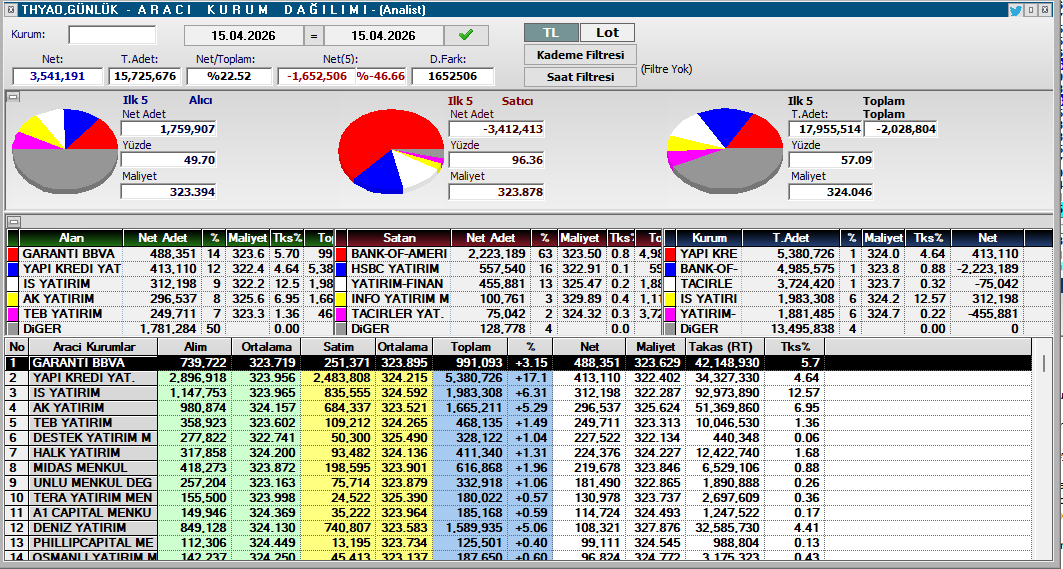The height and width of the screenshot is (569, 1063).
Task: Sort main table by No column header
Action: (x=17, y=347)
